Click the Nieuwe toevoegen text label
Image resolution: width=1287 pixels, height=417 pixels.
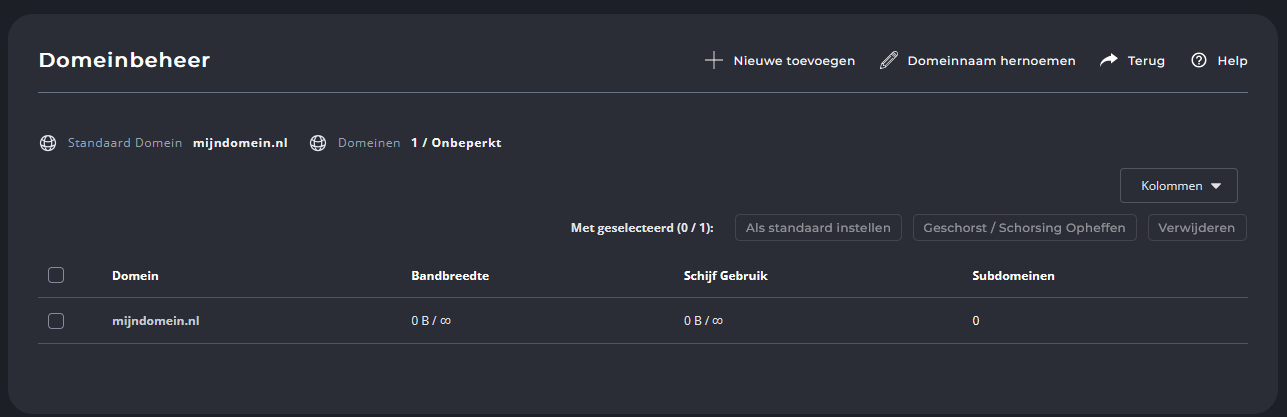point(794,61)
